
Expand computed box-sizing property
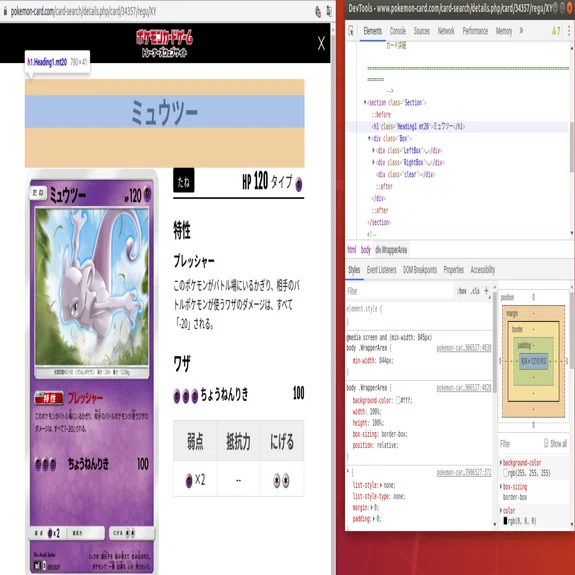click(501, 487)
